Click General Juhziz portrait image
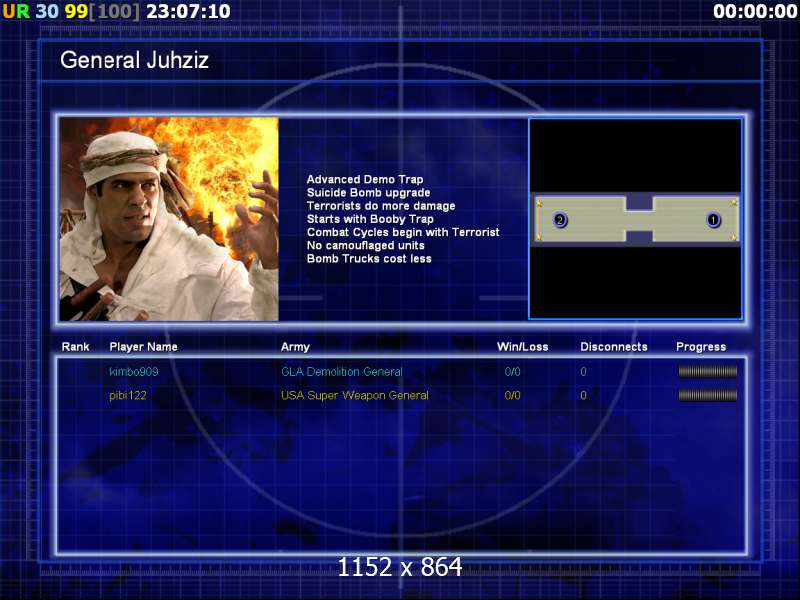 (169, 219)
